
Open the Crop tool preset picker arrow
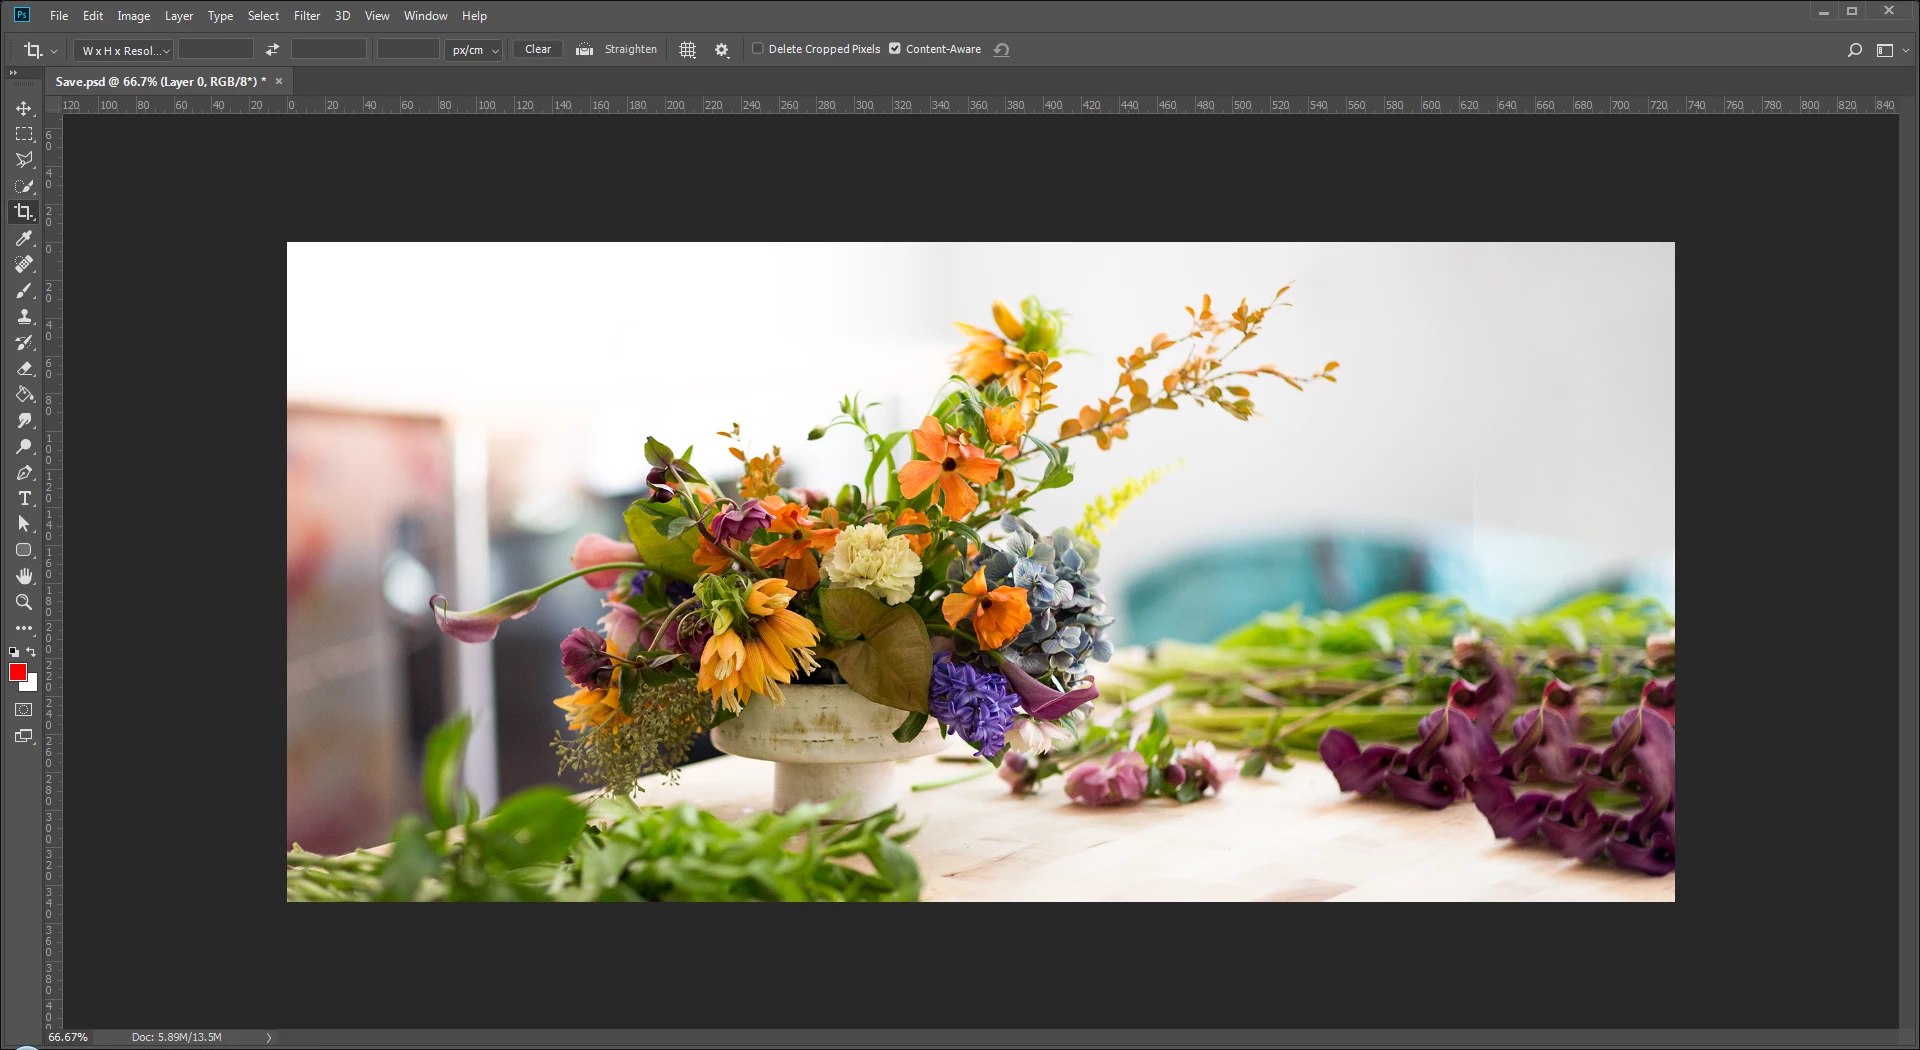coord(54,51)
